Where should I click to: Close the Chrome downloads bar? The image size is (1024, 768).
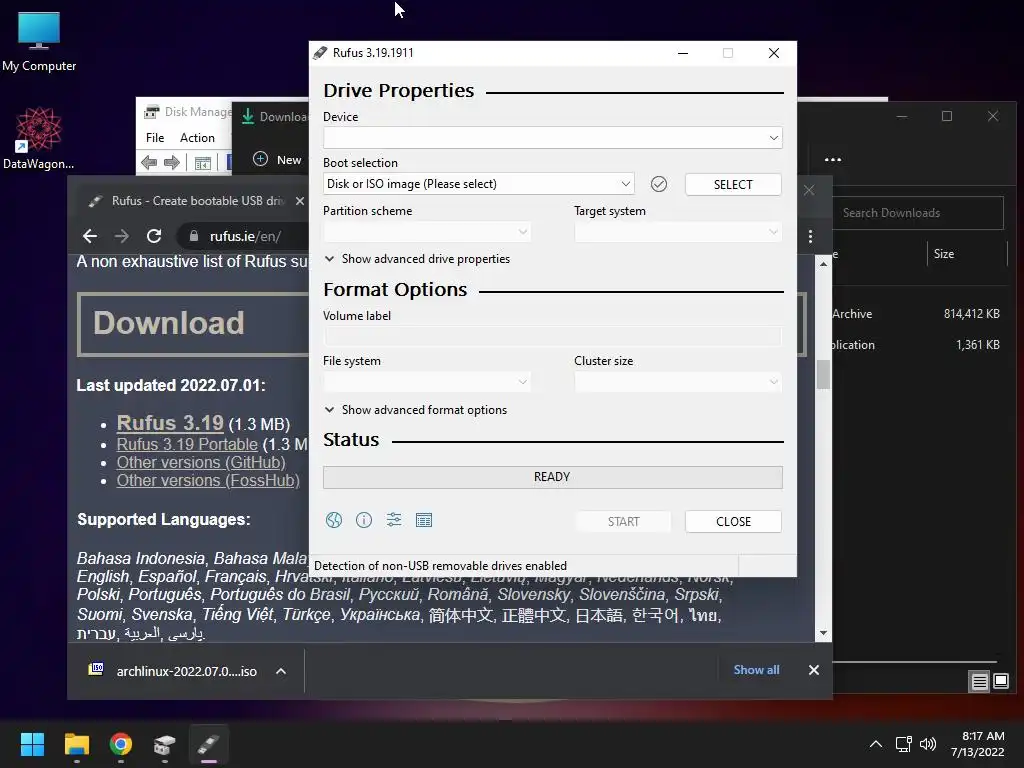click(x=814, y=670)
